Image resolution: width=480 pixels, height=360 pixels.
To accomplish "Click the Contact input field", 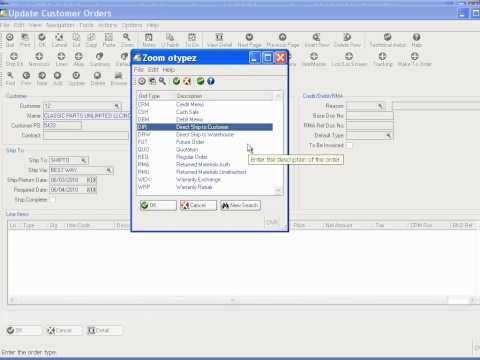I will pyautogui.click(x=86, y=135).
